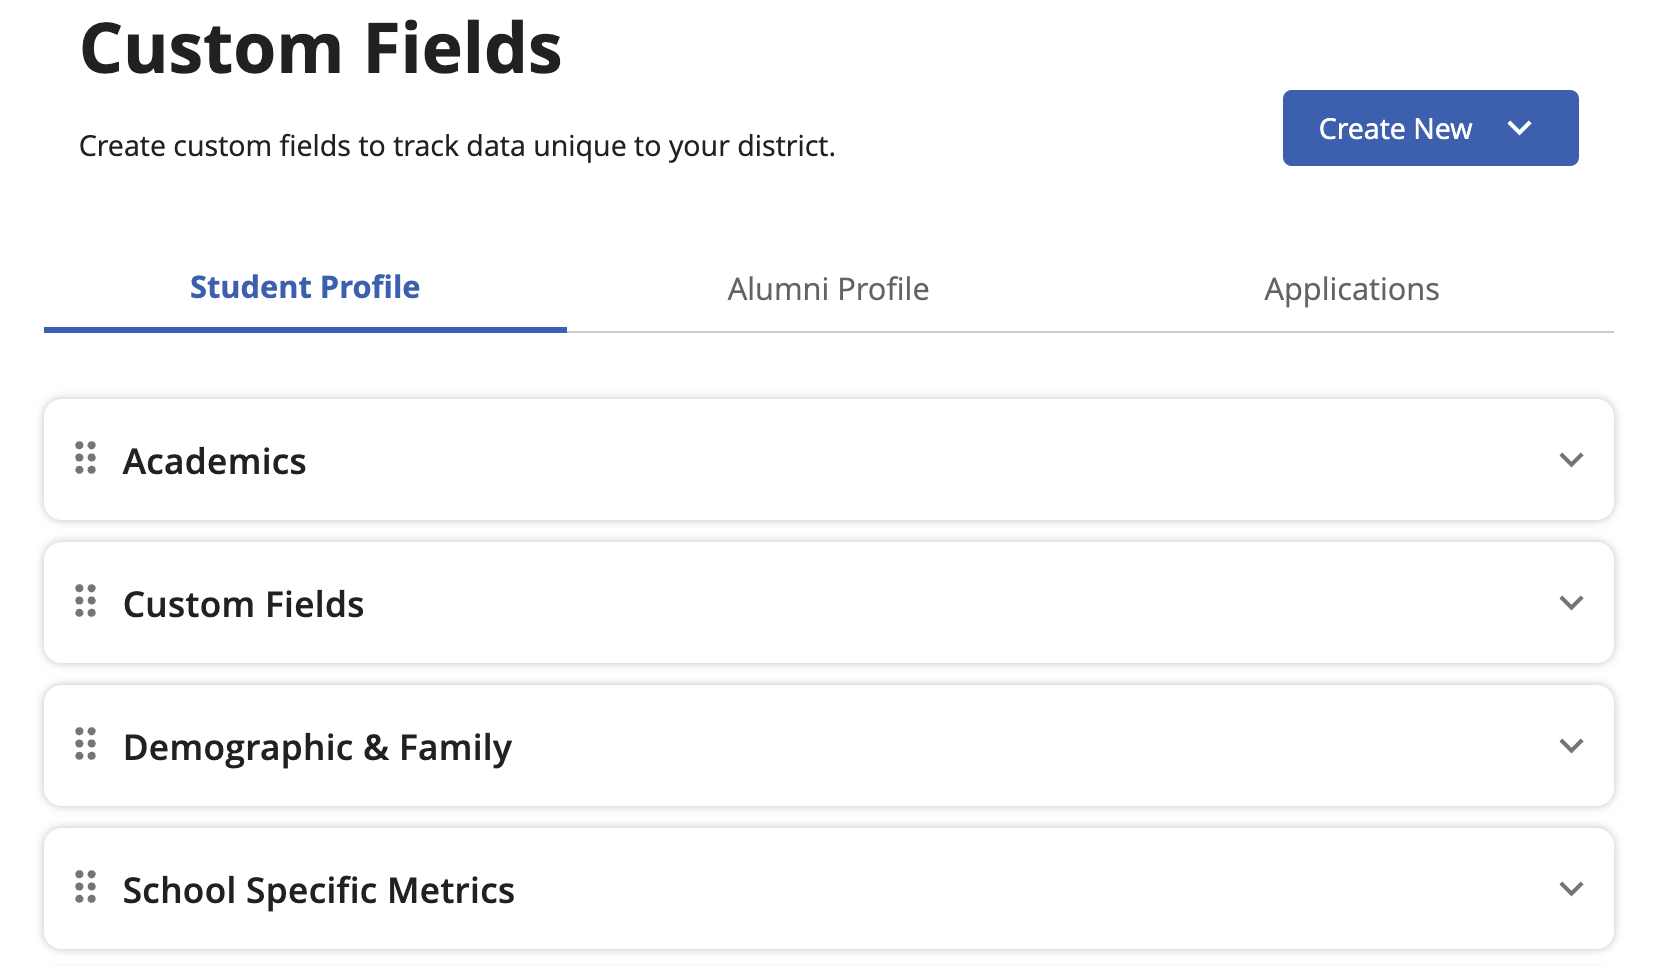Screen dimensions: 1680x966
Task: Expand Demographic & Family with its chevron
Action: 1571,746
